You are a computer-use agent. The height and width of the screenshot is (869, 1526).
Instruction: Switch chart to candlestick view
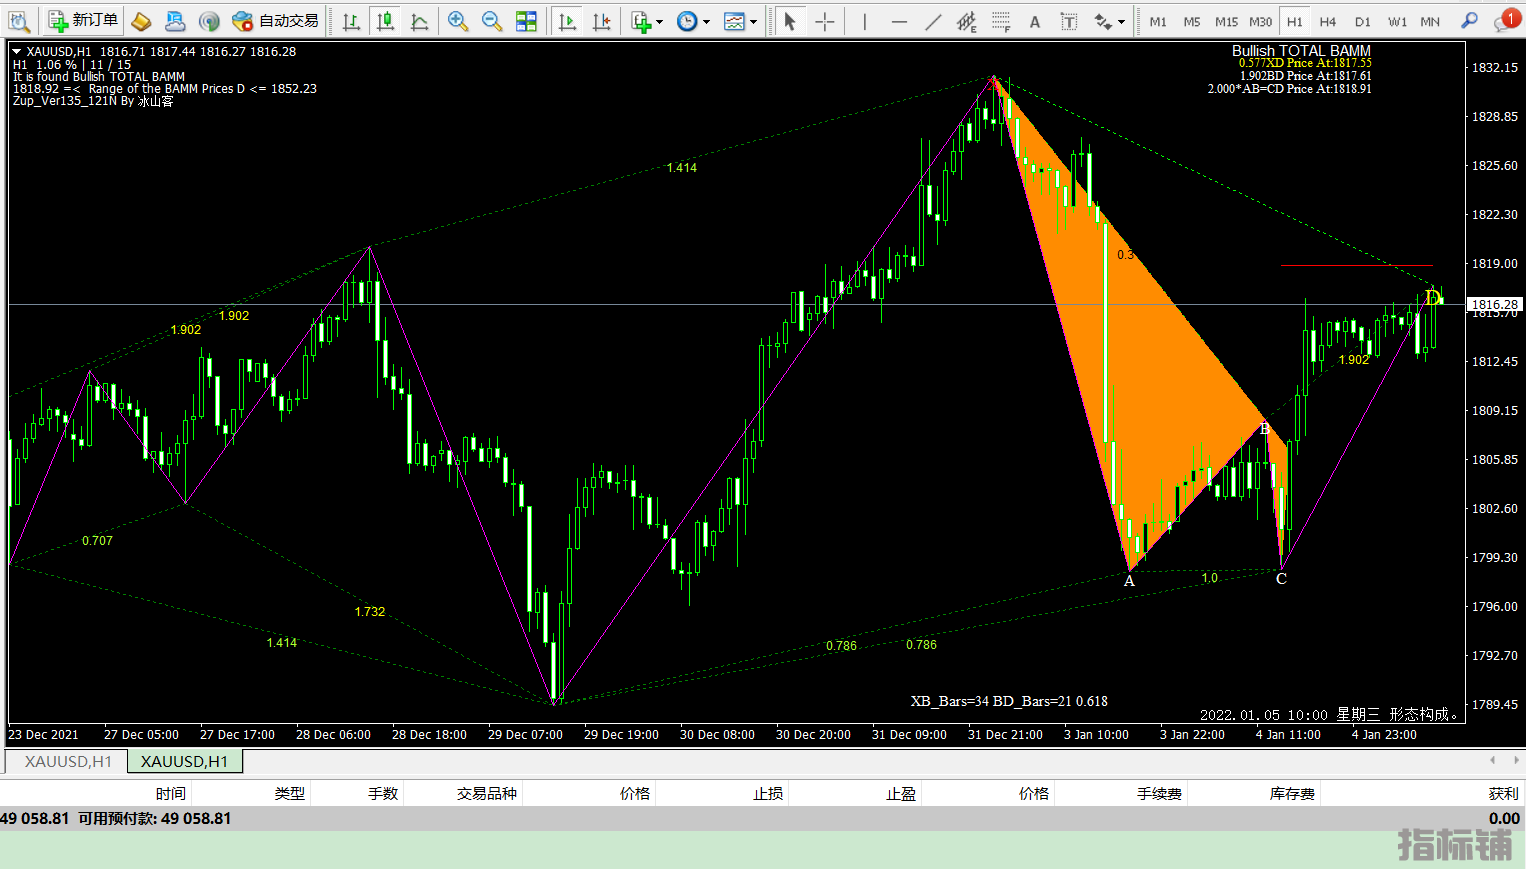[385, 21]
